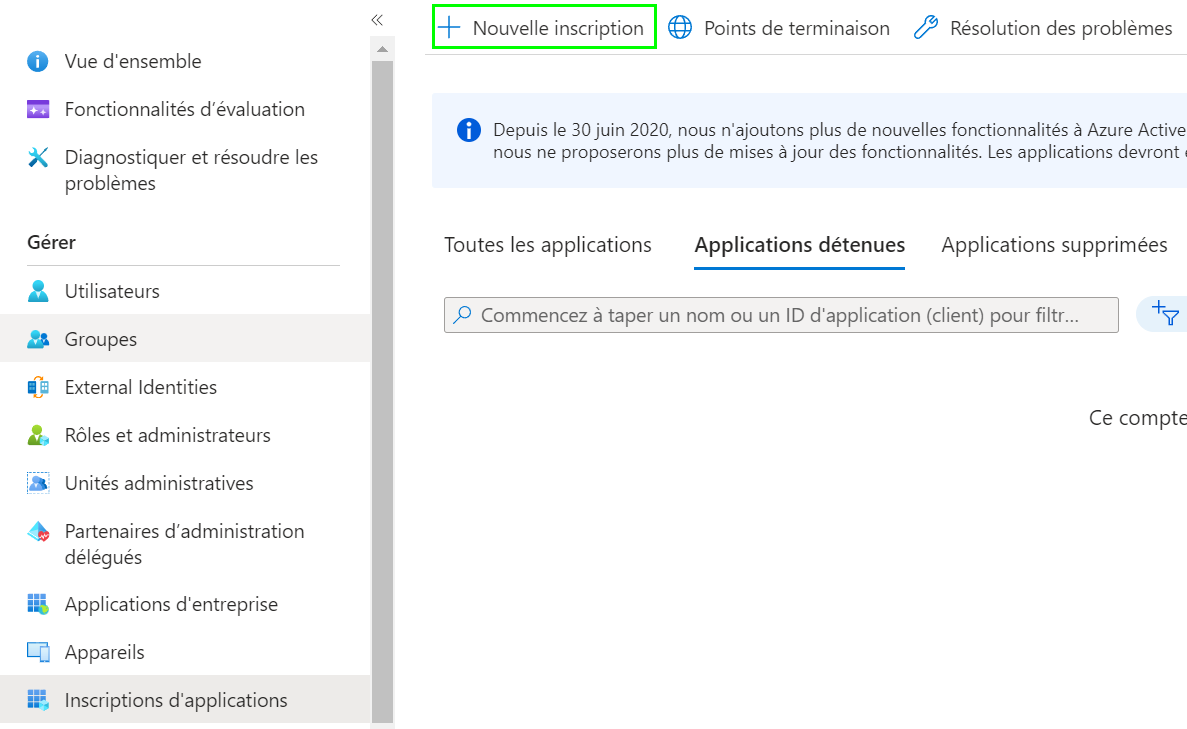Image resolution: width=1187 pixels, height=729 pixels.
Task: Select Inscriptions d'applications in the sidebar
Action: coord(39,700)
